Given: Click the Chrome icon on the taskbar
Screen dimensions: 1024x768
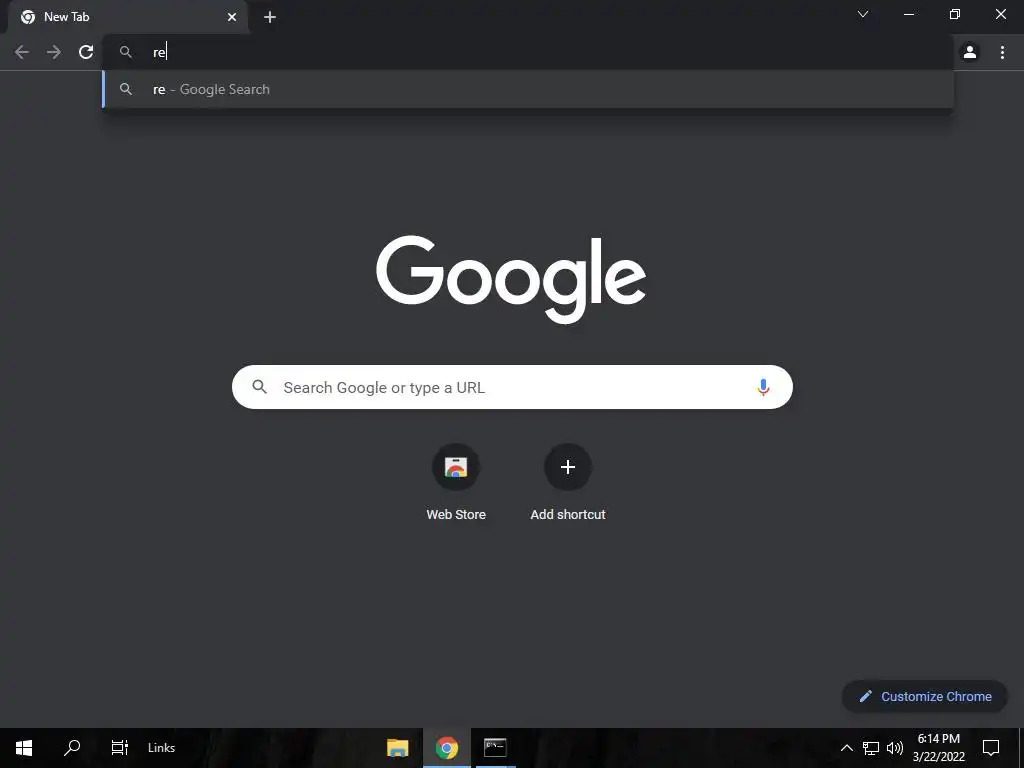Looking at the screenshot, I should pos(447,748).
